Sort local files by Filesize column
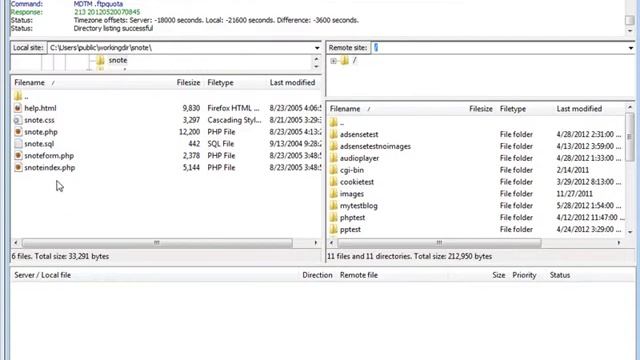Viewport: 640px width, 360px height. pyautogui.click(x=188, y=82)
